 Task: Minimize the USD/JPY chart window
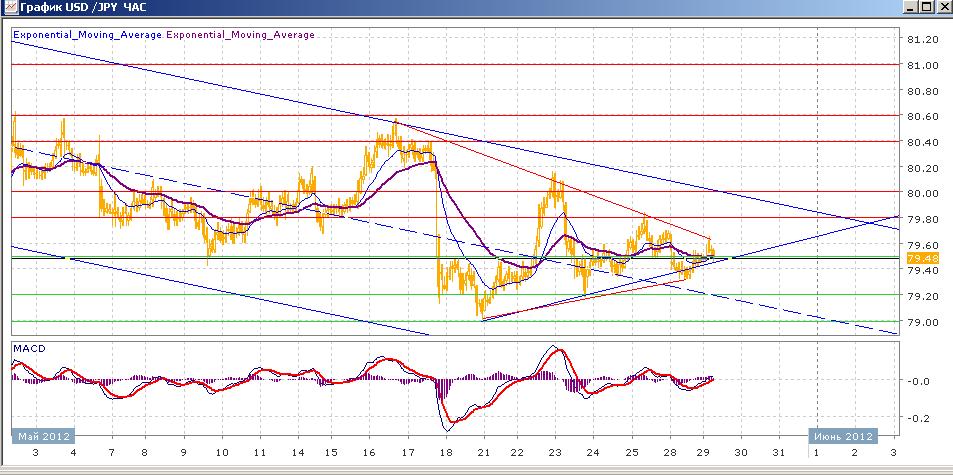[x=907, y=8]
